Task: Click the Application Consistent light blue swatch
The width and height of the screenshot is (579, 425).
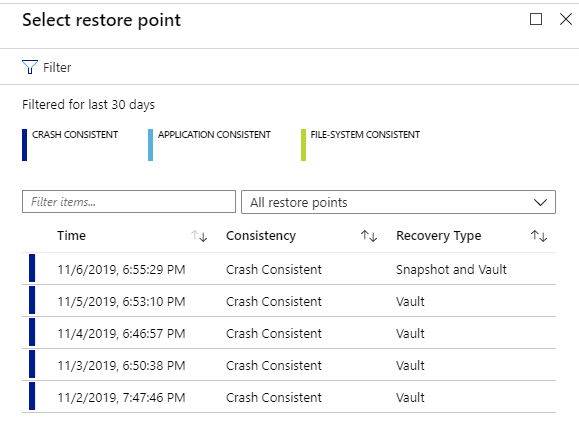Action: point(150,145)
